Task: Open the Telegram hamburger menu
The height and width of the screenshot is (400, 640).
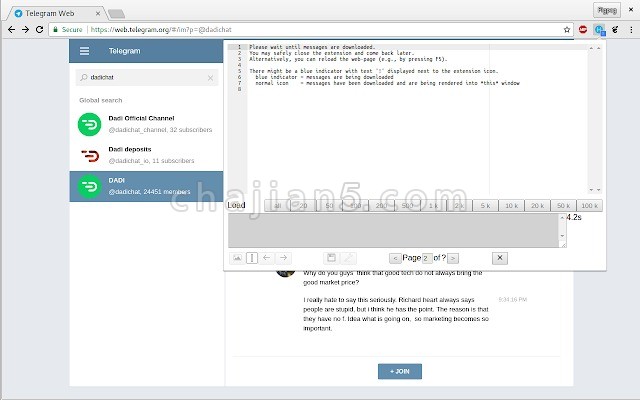Action: (x=84, y=51)
